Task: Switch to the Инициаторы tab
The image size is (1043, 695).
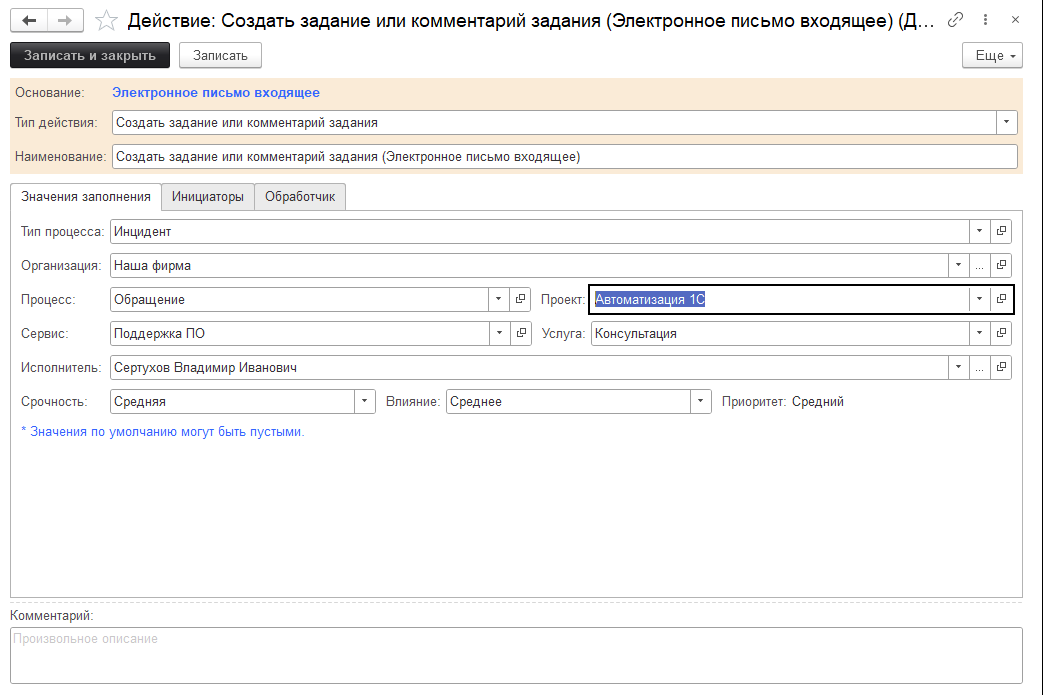Action: (208, 198)
